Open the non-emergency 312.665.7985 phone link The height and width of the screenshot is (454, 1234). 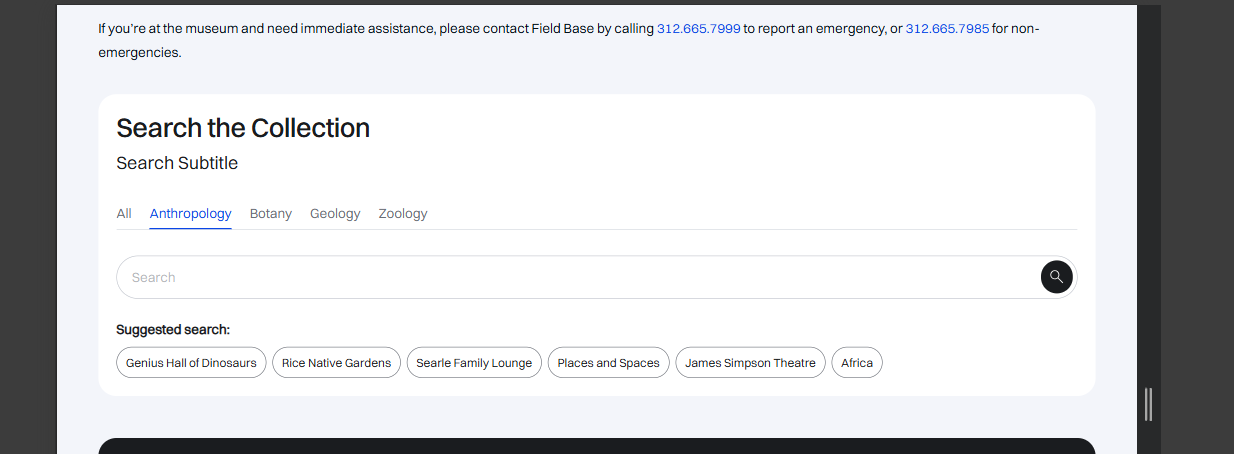947,29
